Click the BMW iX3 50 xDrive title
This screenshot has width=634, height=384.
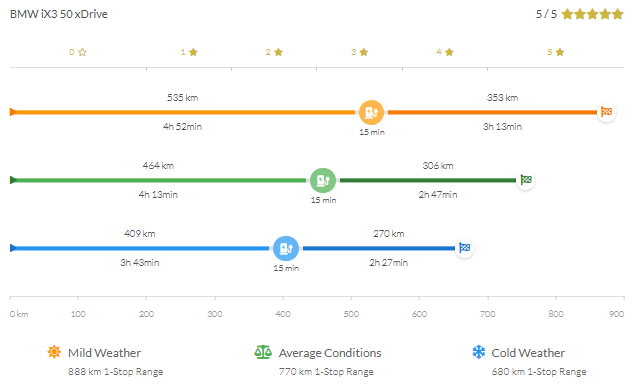pos(59,14)
